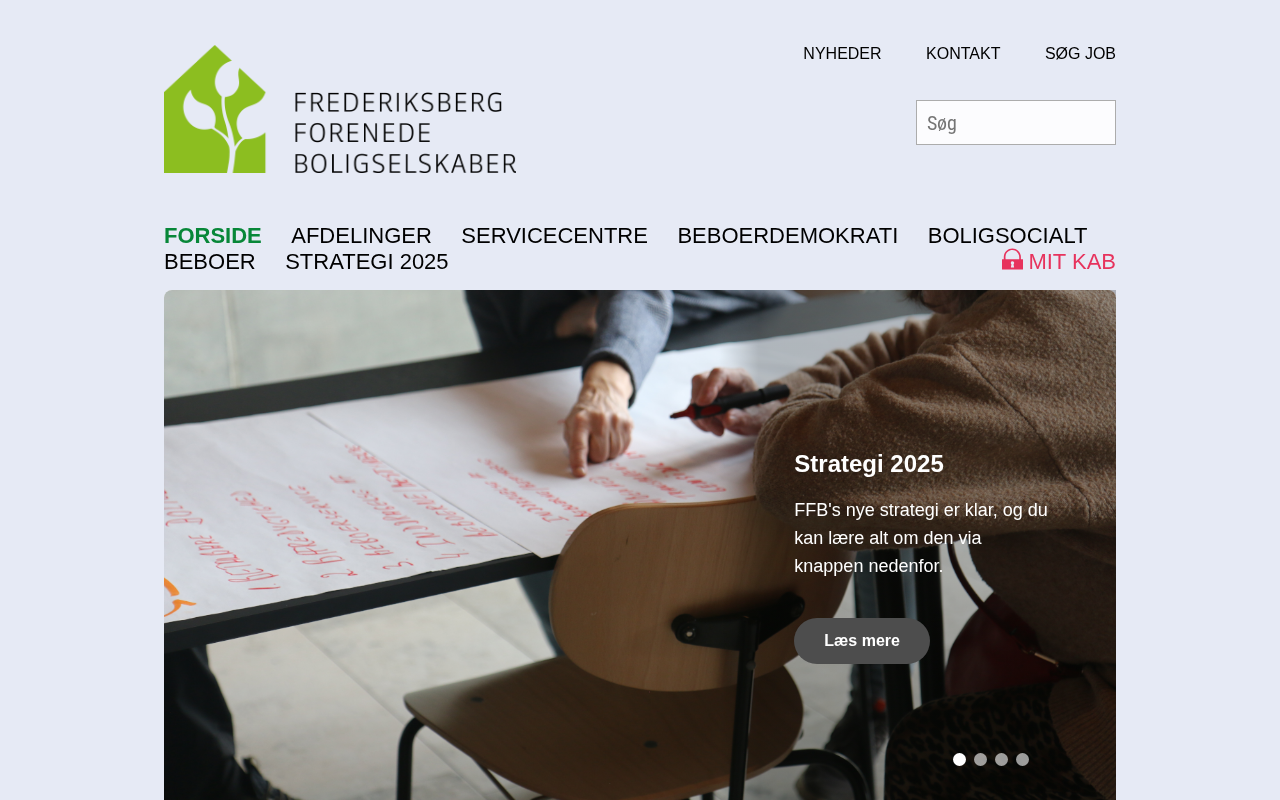The image size is (1280, 800).
Task: Open the FORSIDE menu item
Action: click(x=213, y=236)
